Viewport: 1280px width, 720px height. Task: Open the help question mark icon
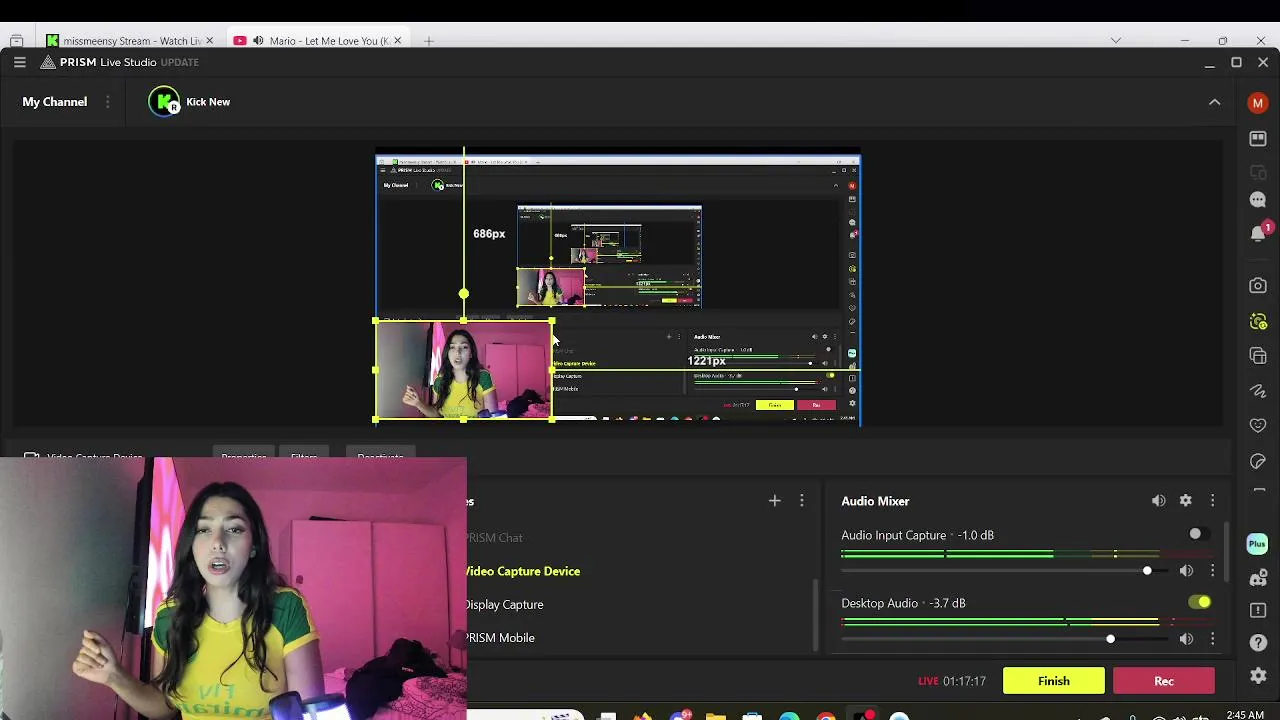pos(1258,643)
